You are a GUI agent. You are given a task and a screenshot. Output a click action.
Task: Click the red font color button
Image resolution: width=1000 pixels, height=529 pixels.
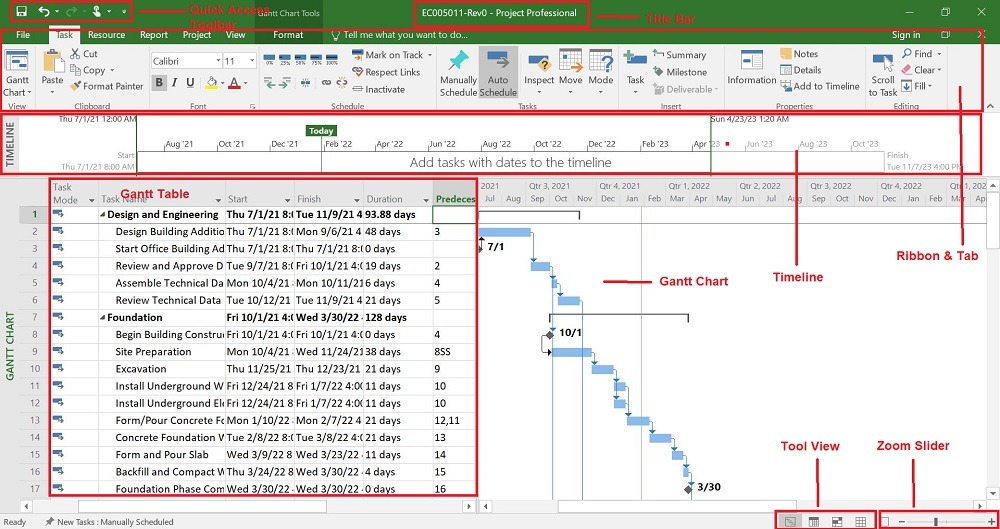point(233,82)
